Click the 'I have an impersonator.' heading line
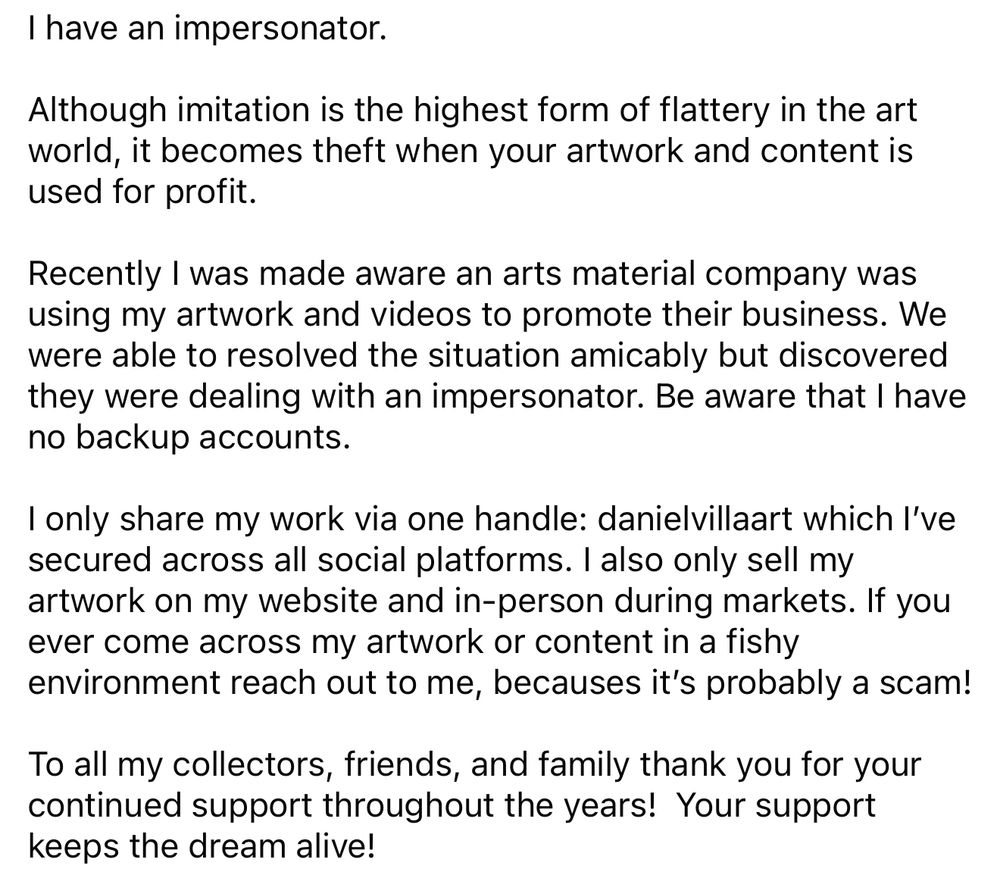1000x878 pixels. 207,29
